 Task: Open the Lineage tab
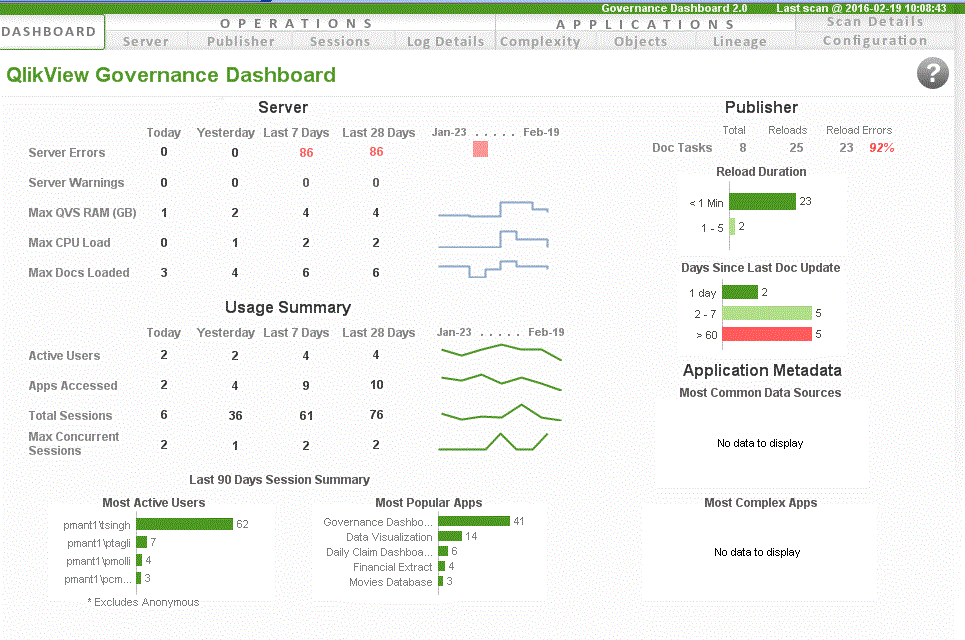coord(740,41)
